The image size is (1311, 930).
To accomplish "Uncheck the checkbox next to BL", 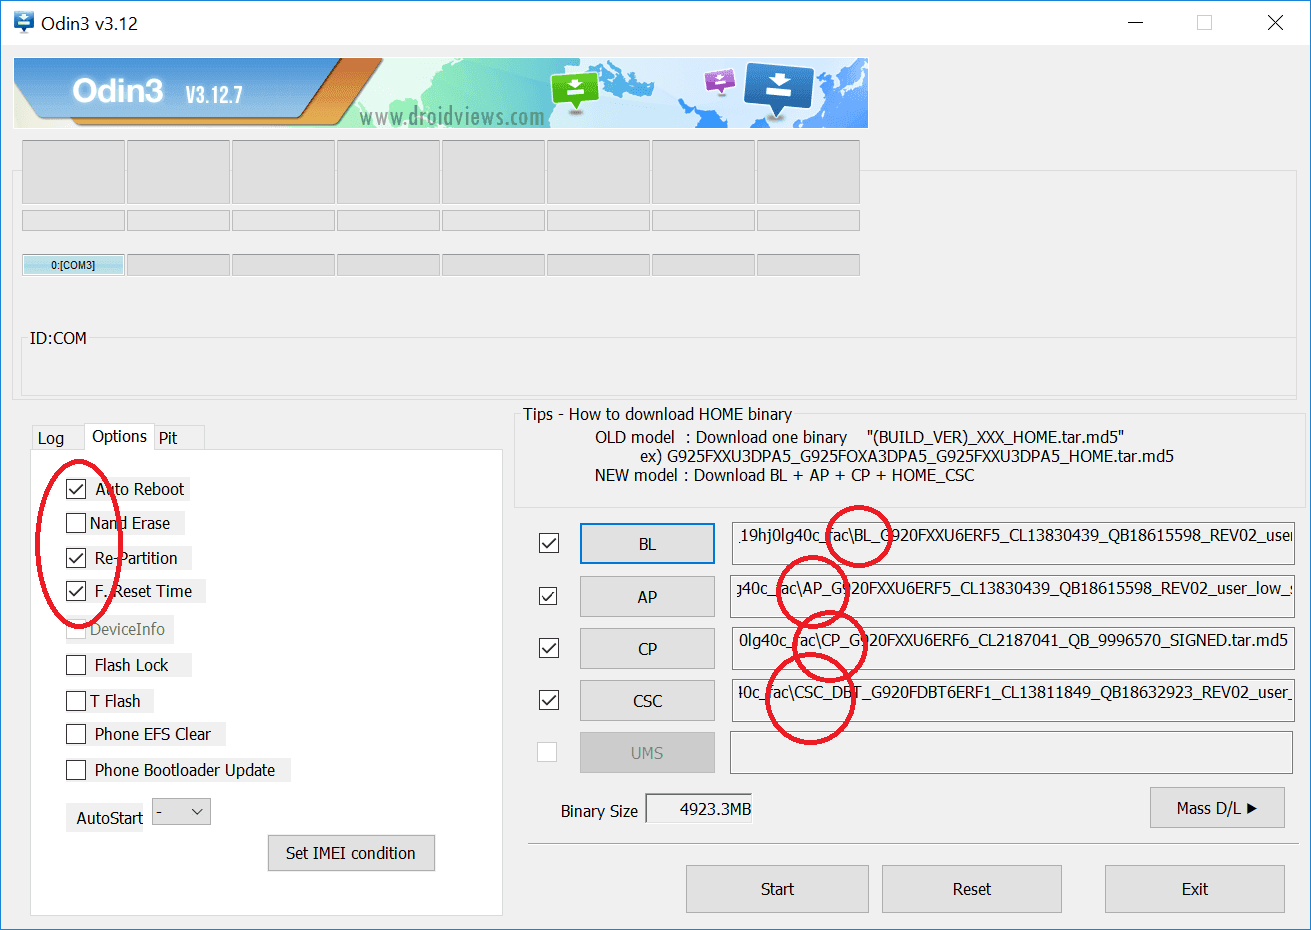I will click(549, 543).
